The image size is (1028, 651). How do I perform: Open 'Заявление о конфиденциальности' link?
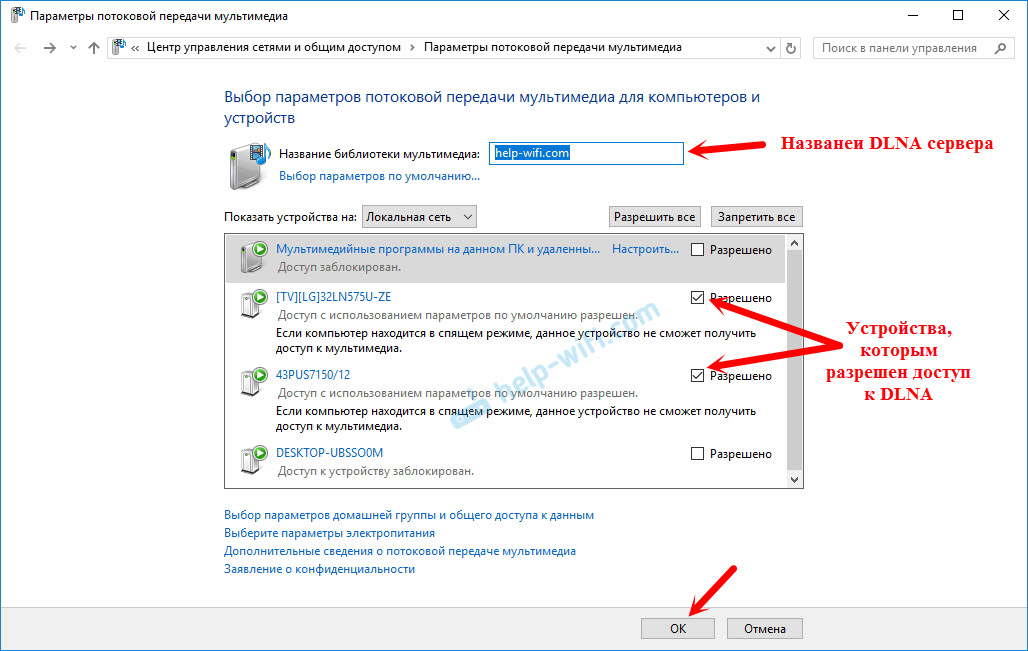click(x=319, y=569)
